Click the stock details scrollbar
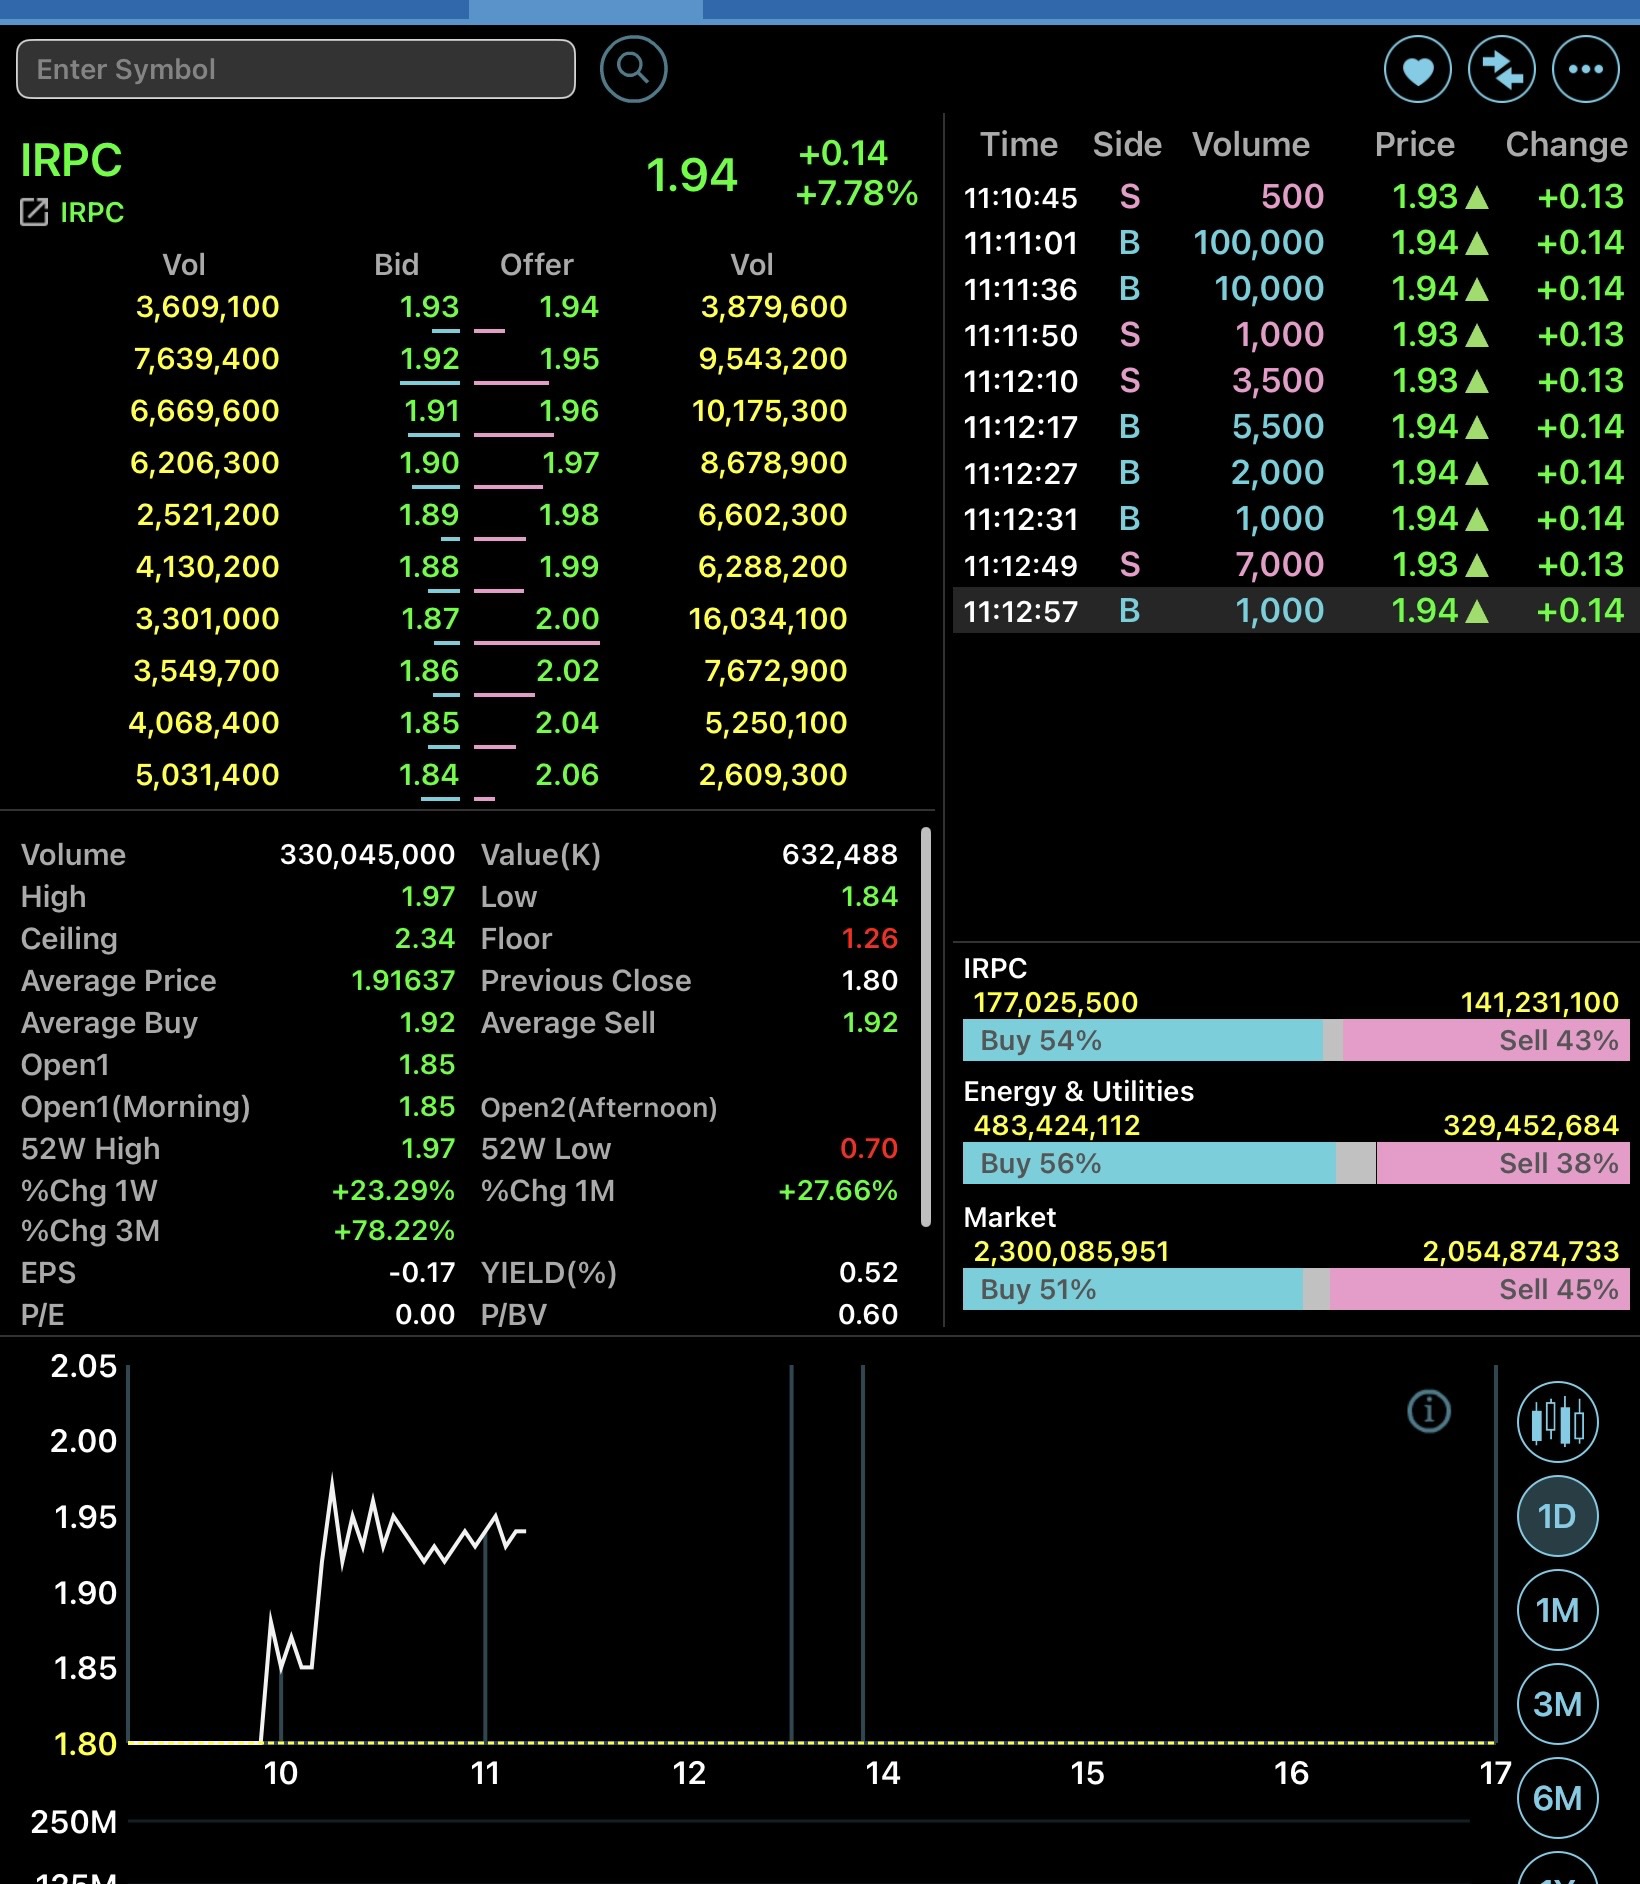 coord(926,1026)
